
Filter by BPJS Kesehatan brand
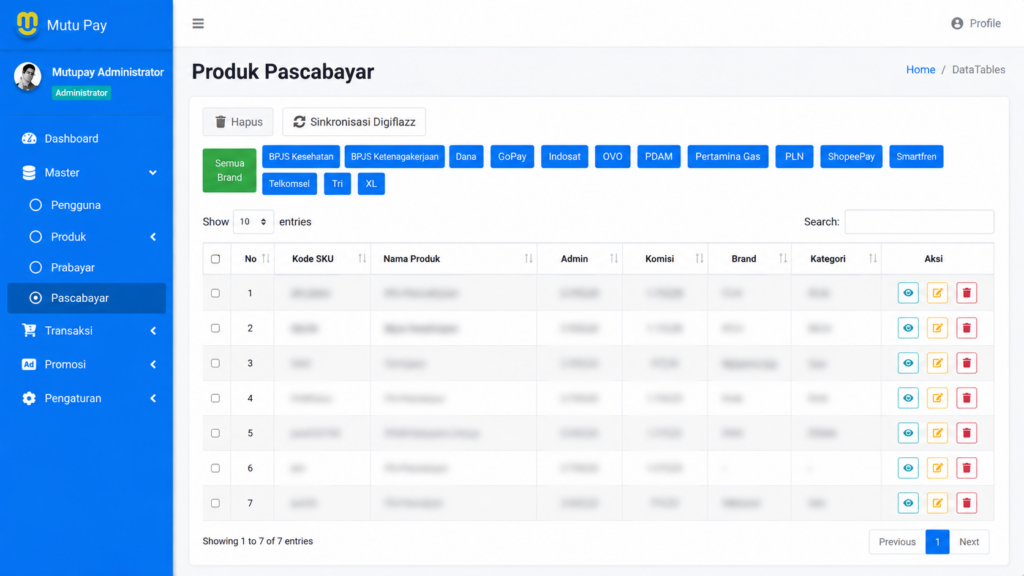point(301,157)
